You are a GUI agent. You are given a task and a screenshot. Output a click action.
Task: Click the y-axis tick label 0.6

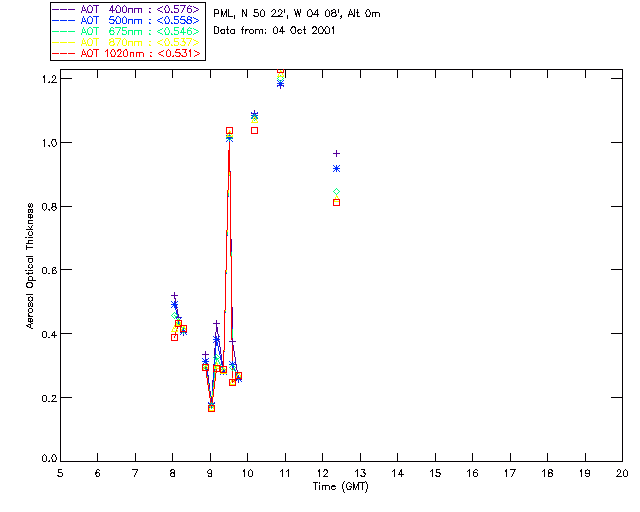49,270
